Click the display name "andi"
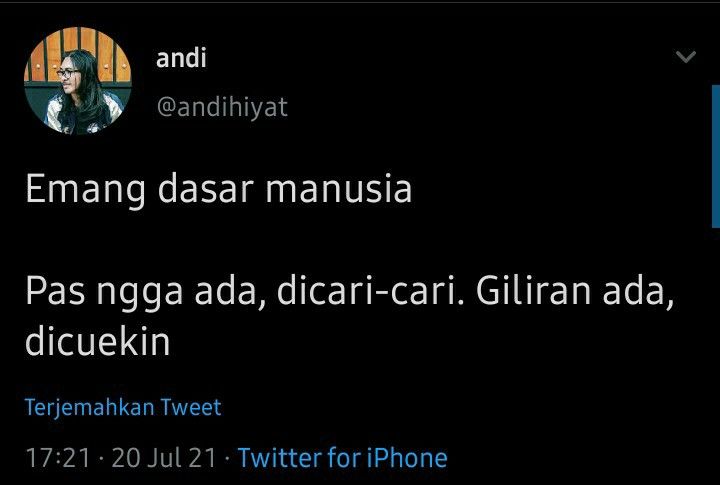The image size is (720, 485). tap(181, 58)
